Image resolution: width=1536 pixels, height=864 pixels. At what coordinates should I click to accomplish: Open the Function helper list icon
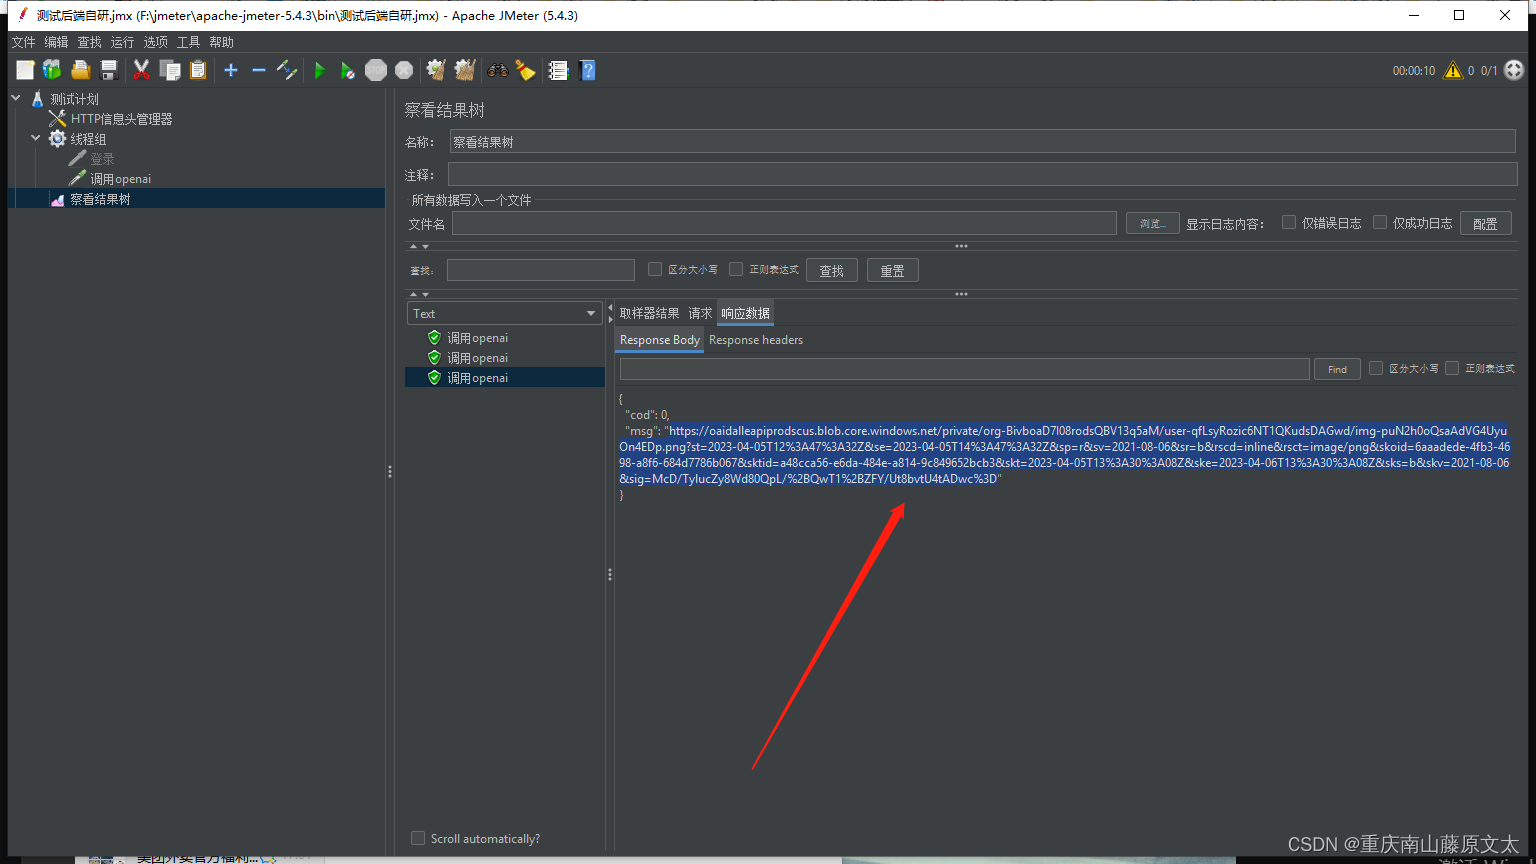[x=558, y=70]
